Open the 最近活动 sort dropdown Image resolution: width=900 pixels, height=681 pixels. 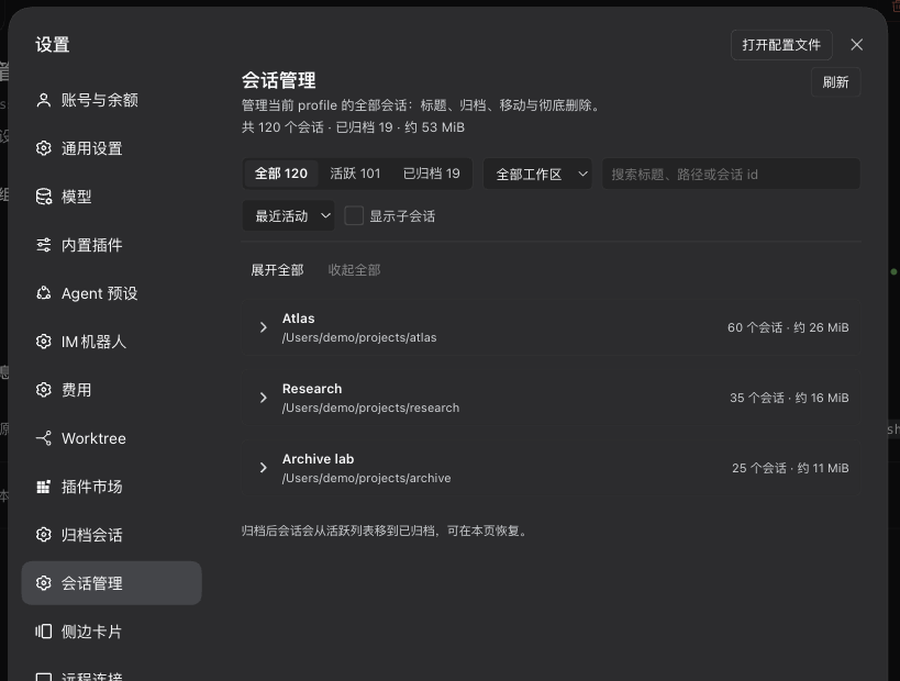[x=289, y=216]
